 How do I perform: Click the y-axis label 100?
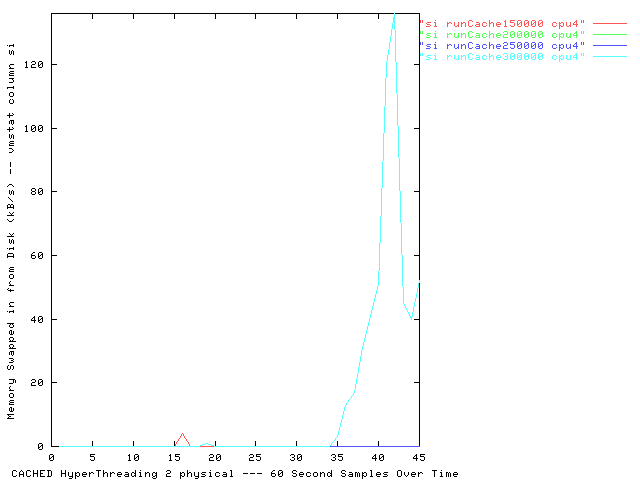[34, 128]
